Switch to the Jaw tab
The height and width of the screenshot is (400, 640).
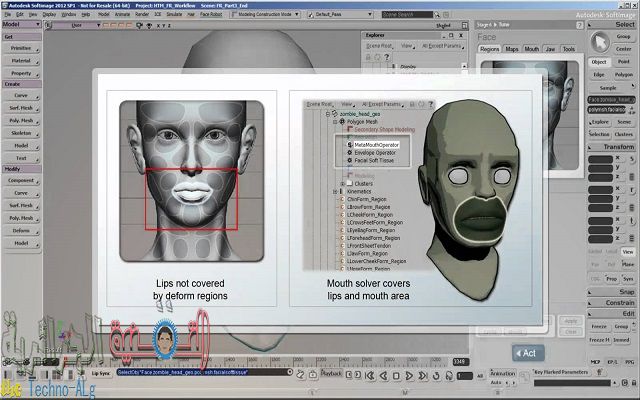[550, 49]
